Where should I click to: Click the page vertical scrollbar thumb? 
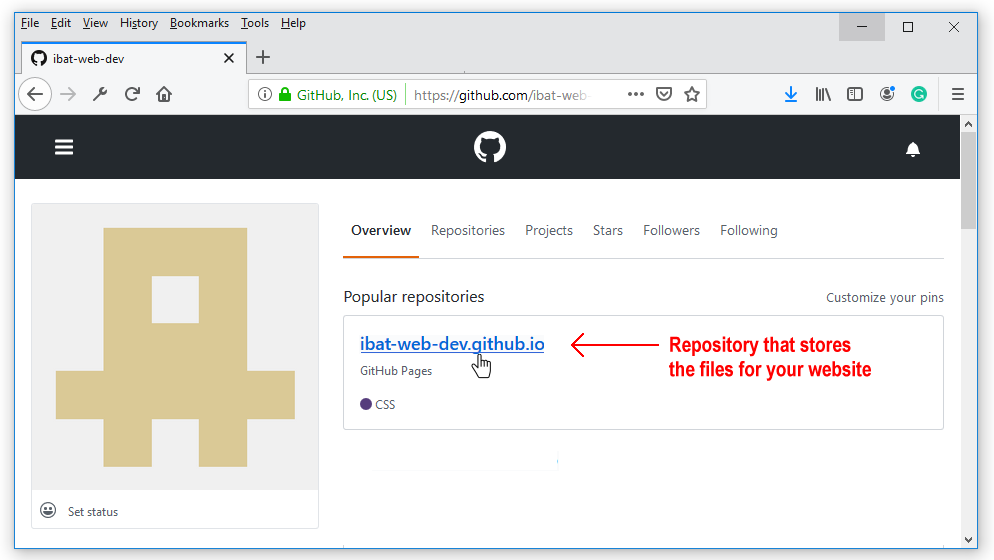(x=968, y=181)
